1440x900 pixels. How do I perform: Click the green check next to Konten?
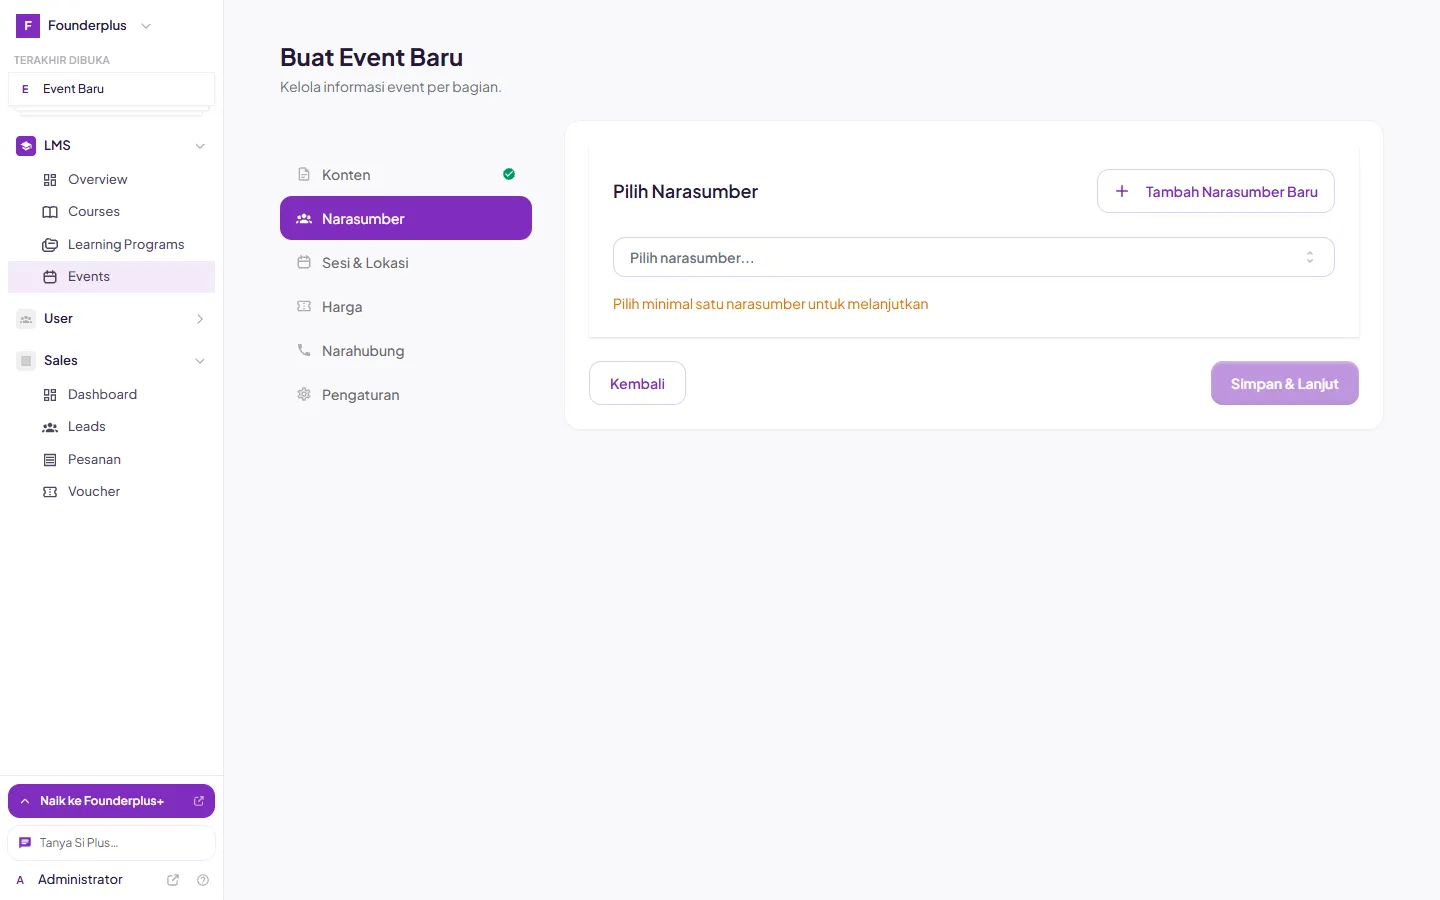coord(509,174)
